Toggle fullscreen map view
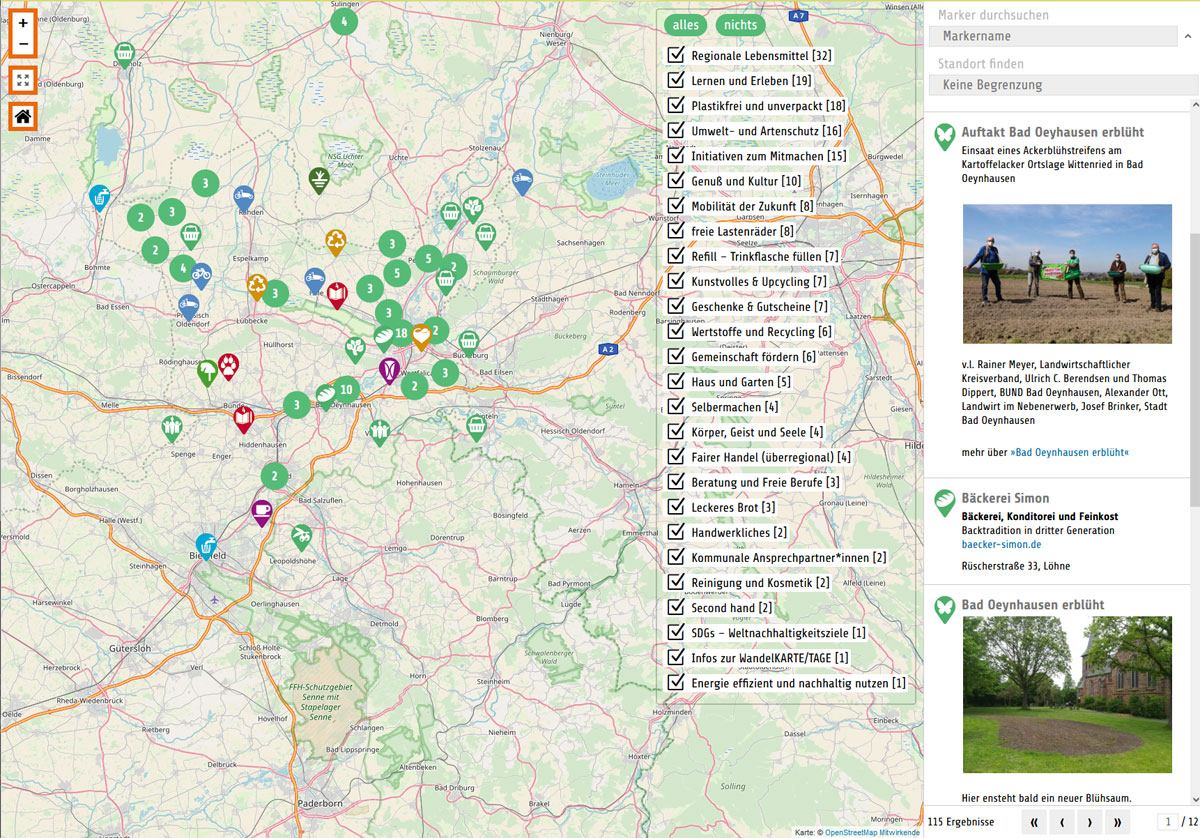The width and height of the screenshot is (1200, 838). point(23,80)
